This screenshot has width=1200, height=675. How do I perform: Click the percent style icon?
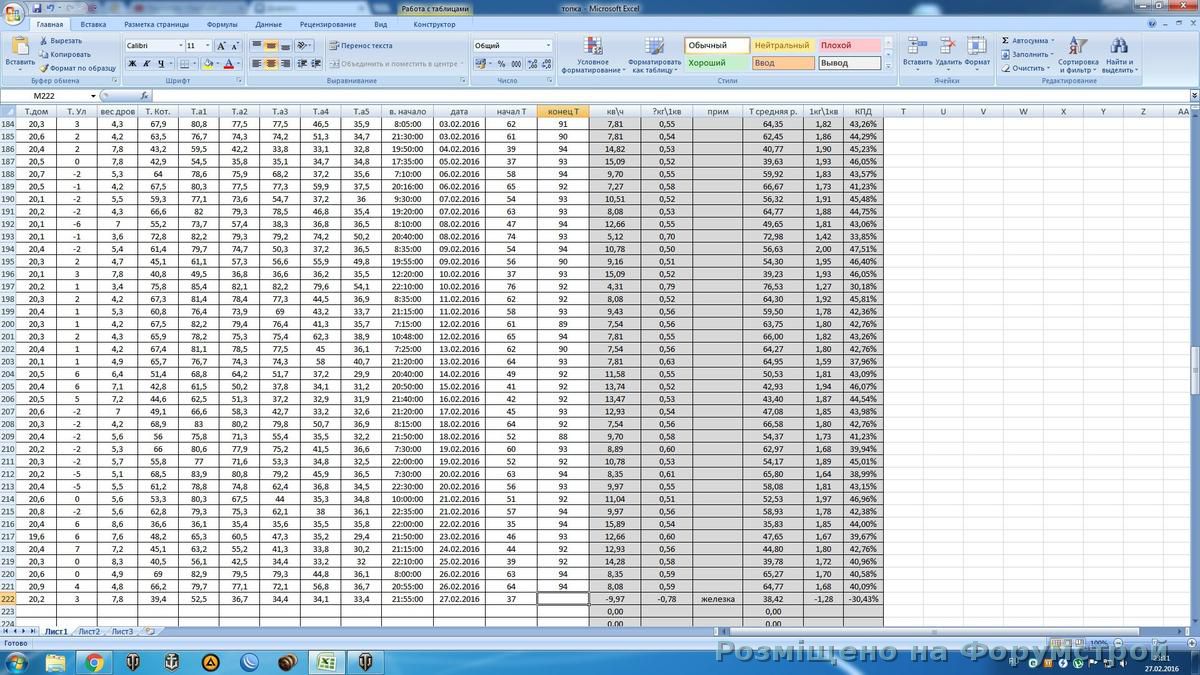point(500,63)
